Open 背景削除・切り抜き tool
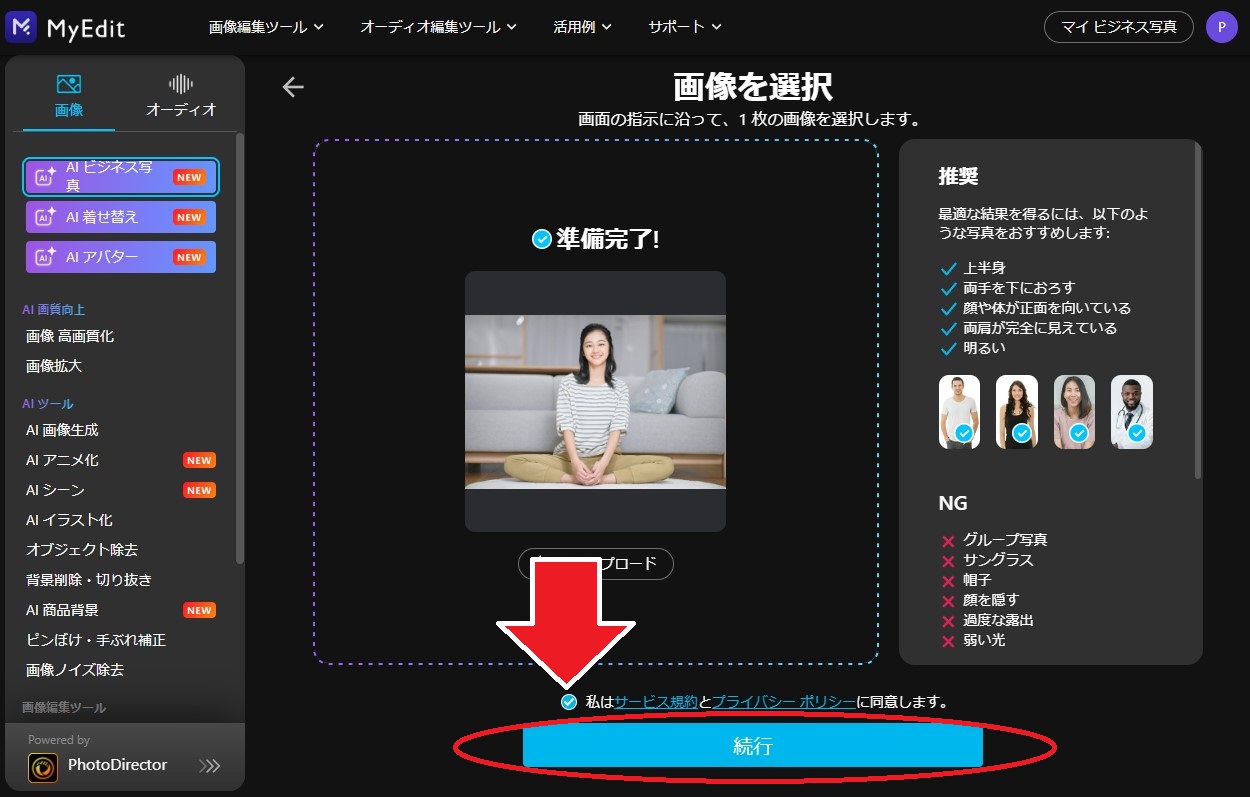 89,580
